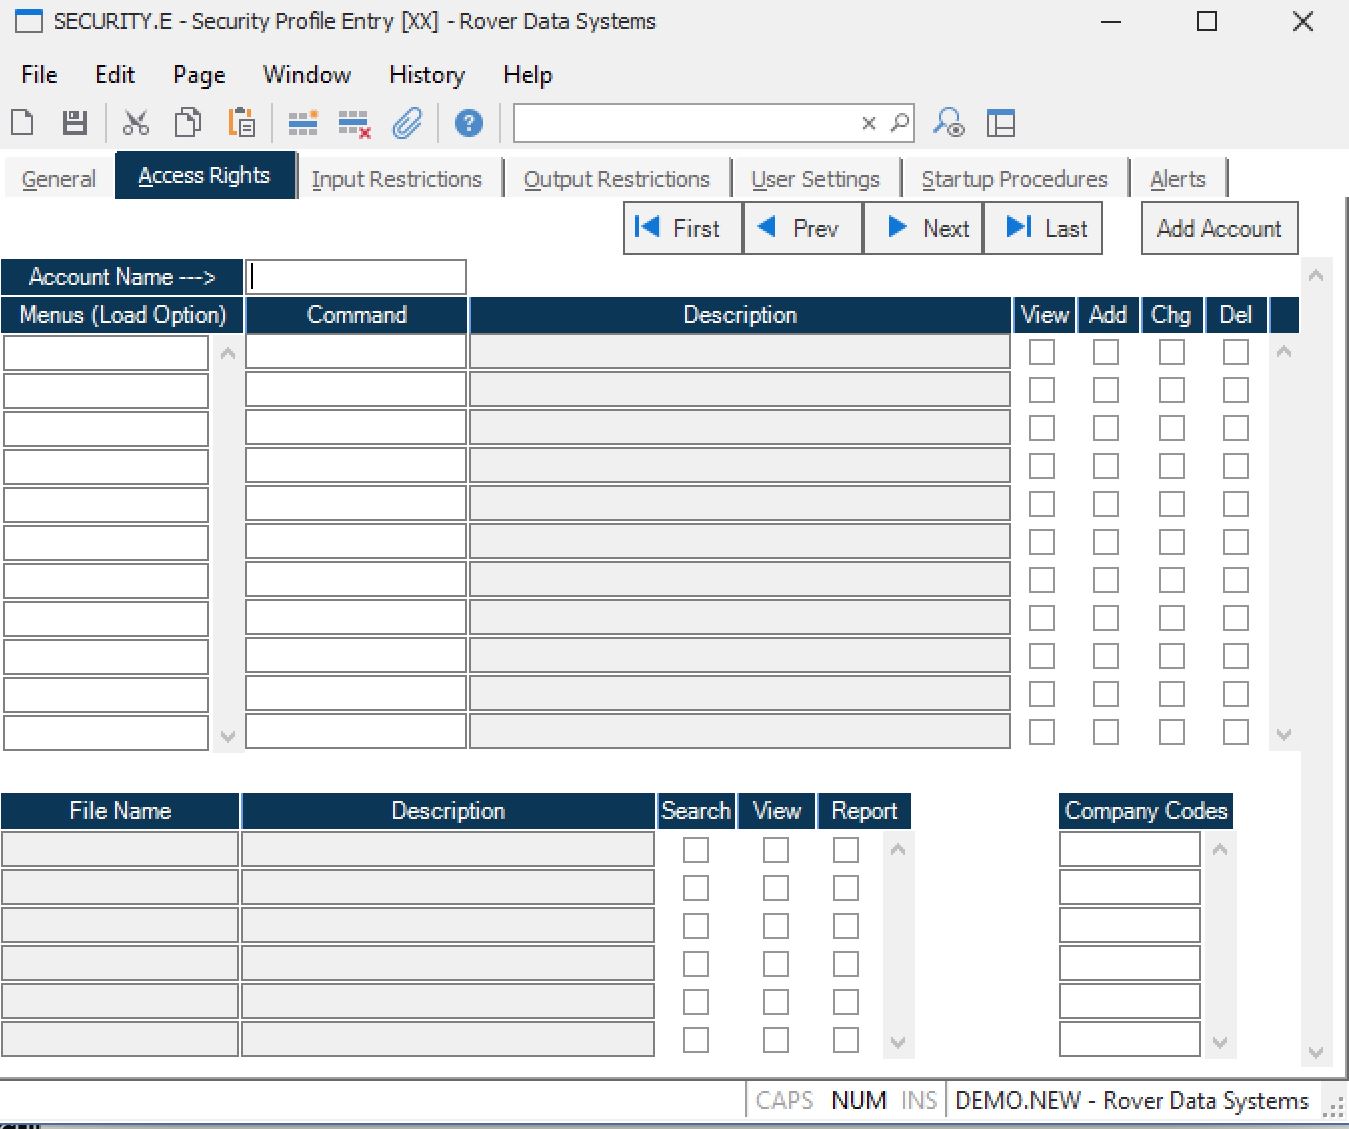Image resolution: width=1349 pixels, height=1129 pixels.
Task: Open the History menu
Action: click(x=427, y=75)
